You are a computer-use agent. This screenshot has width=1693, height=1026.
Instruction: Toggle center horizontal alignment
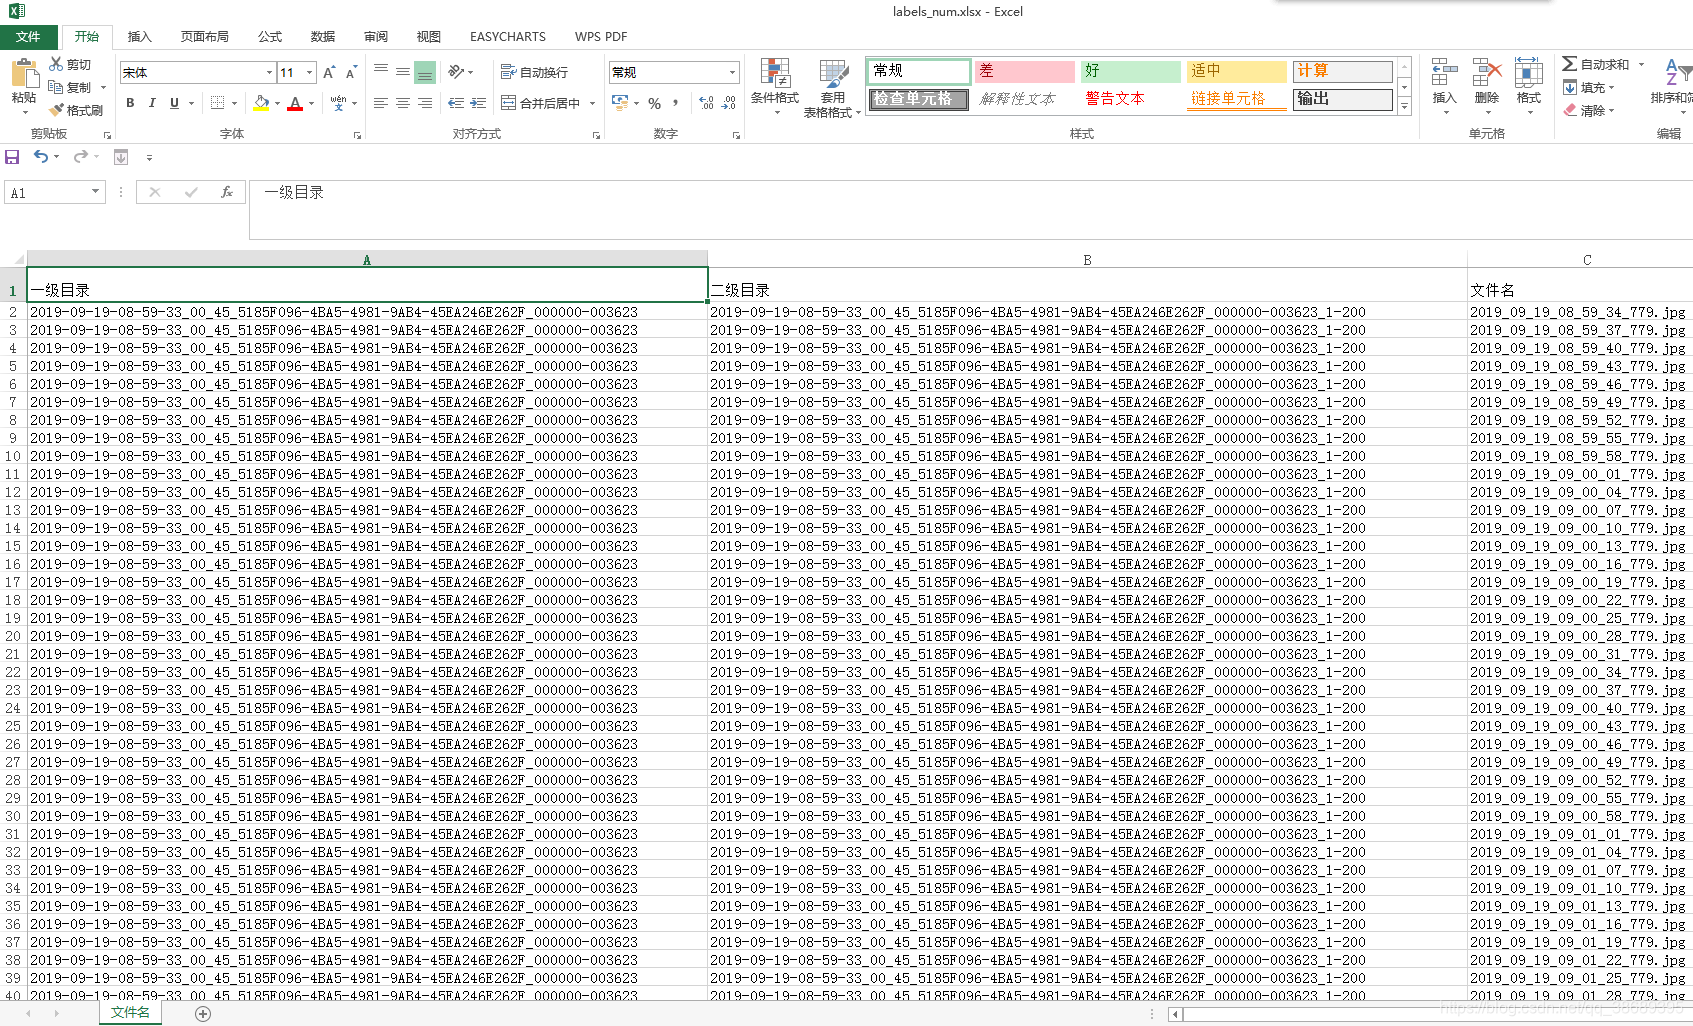click(403, 103)
